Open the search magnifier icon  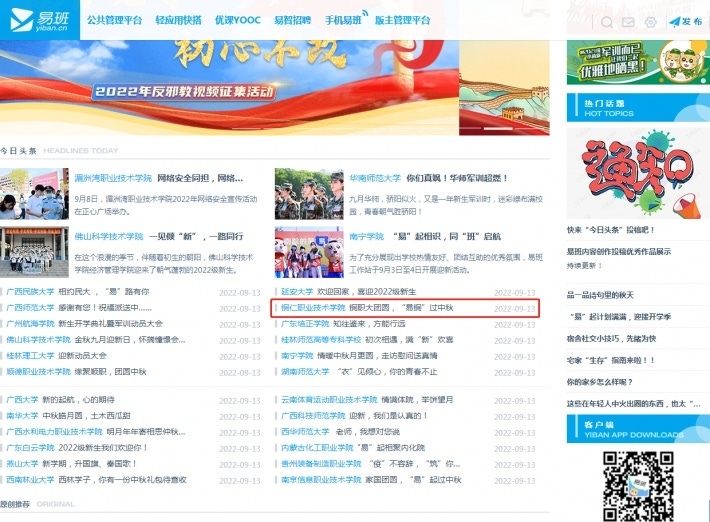coord(607,22)
